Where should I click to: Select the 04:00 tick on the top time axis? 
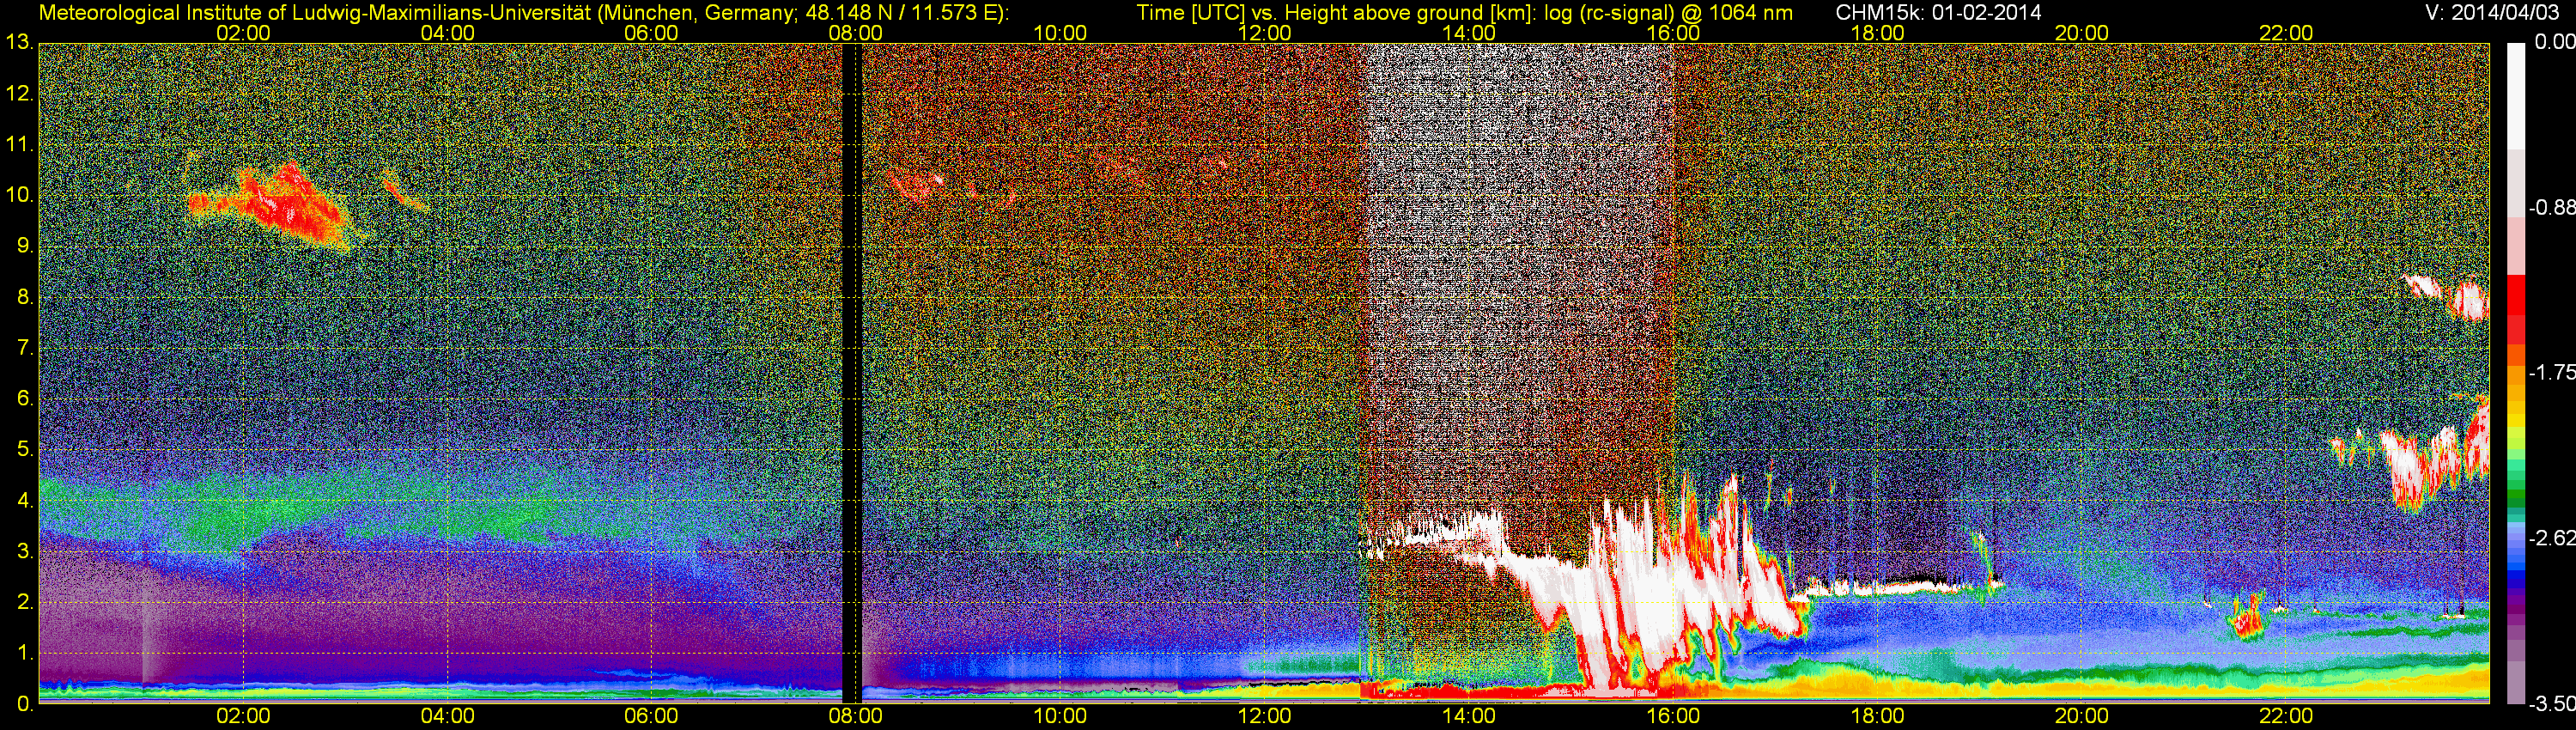(447, 33)
